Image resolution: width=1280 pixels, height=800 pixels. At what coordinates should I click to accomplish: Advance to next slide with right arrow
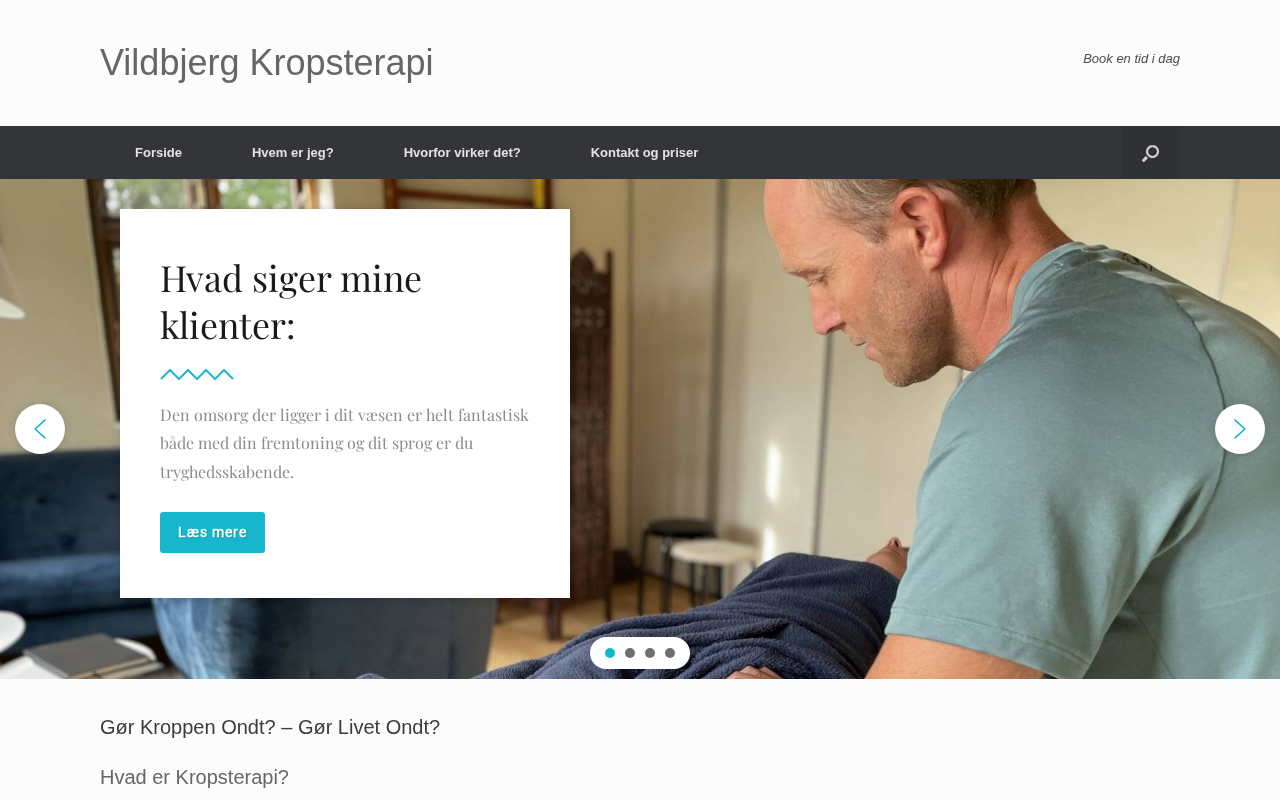coord(1240,429)
